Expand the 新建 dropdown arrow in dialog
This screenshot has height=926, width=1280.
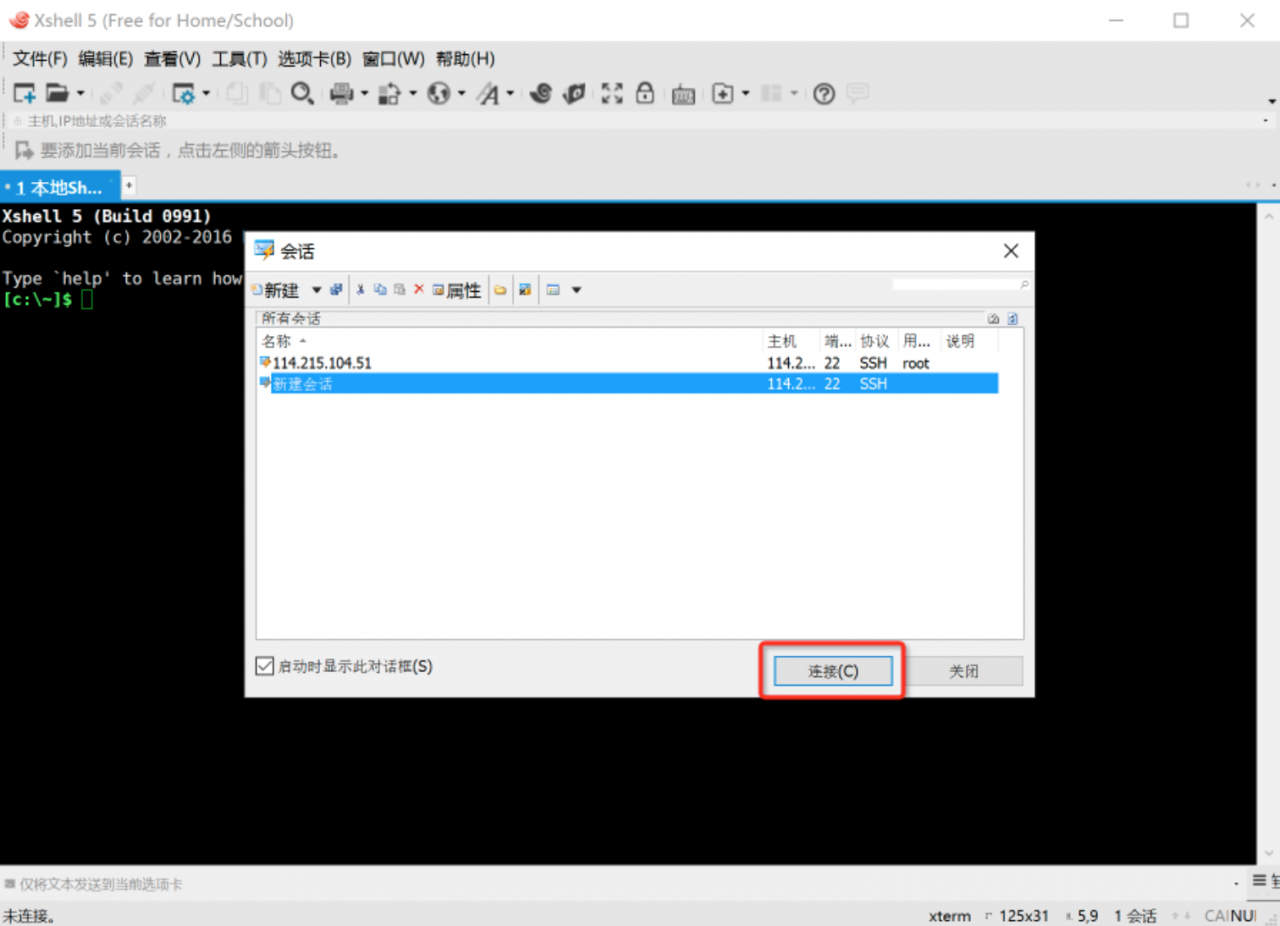[x=317, y=290]
